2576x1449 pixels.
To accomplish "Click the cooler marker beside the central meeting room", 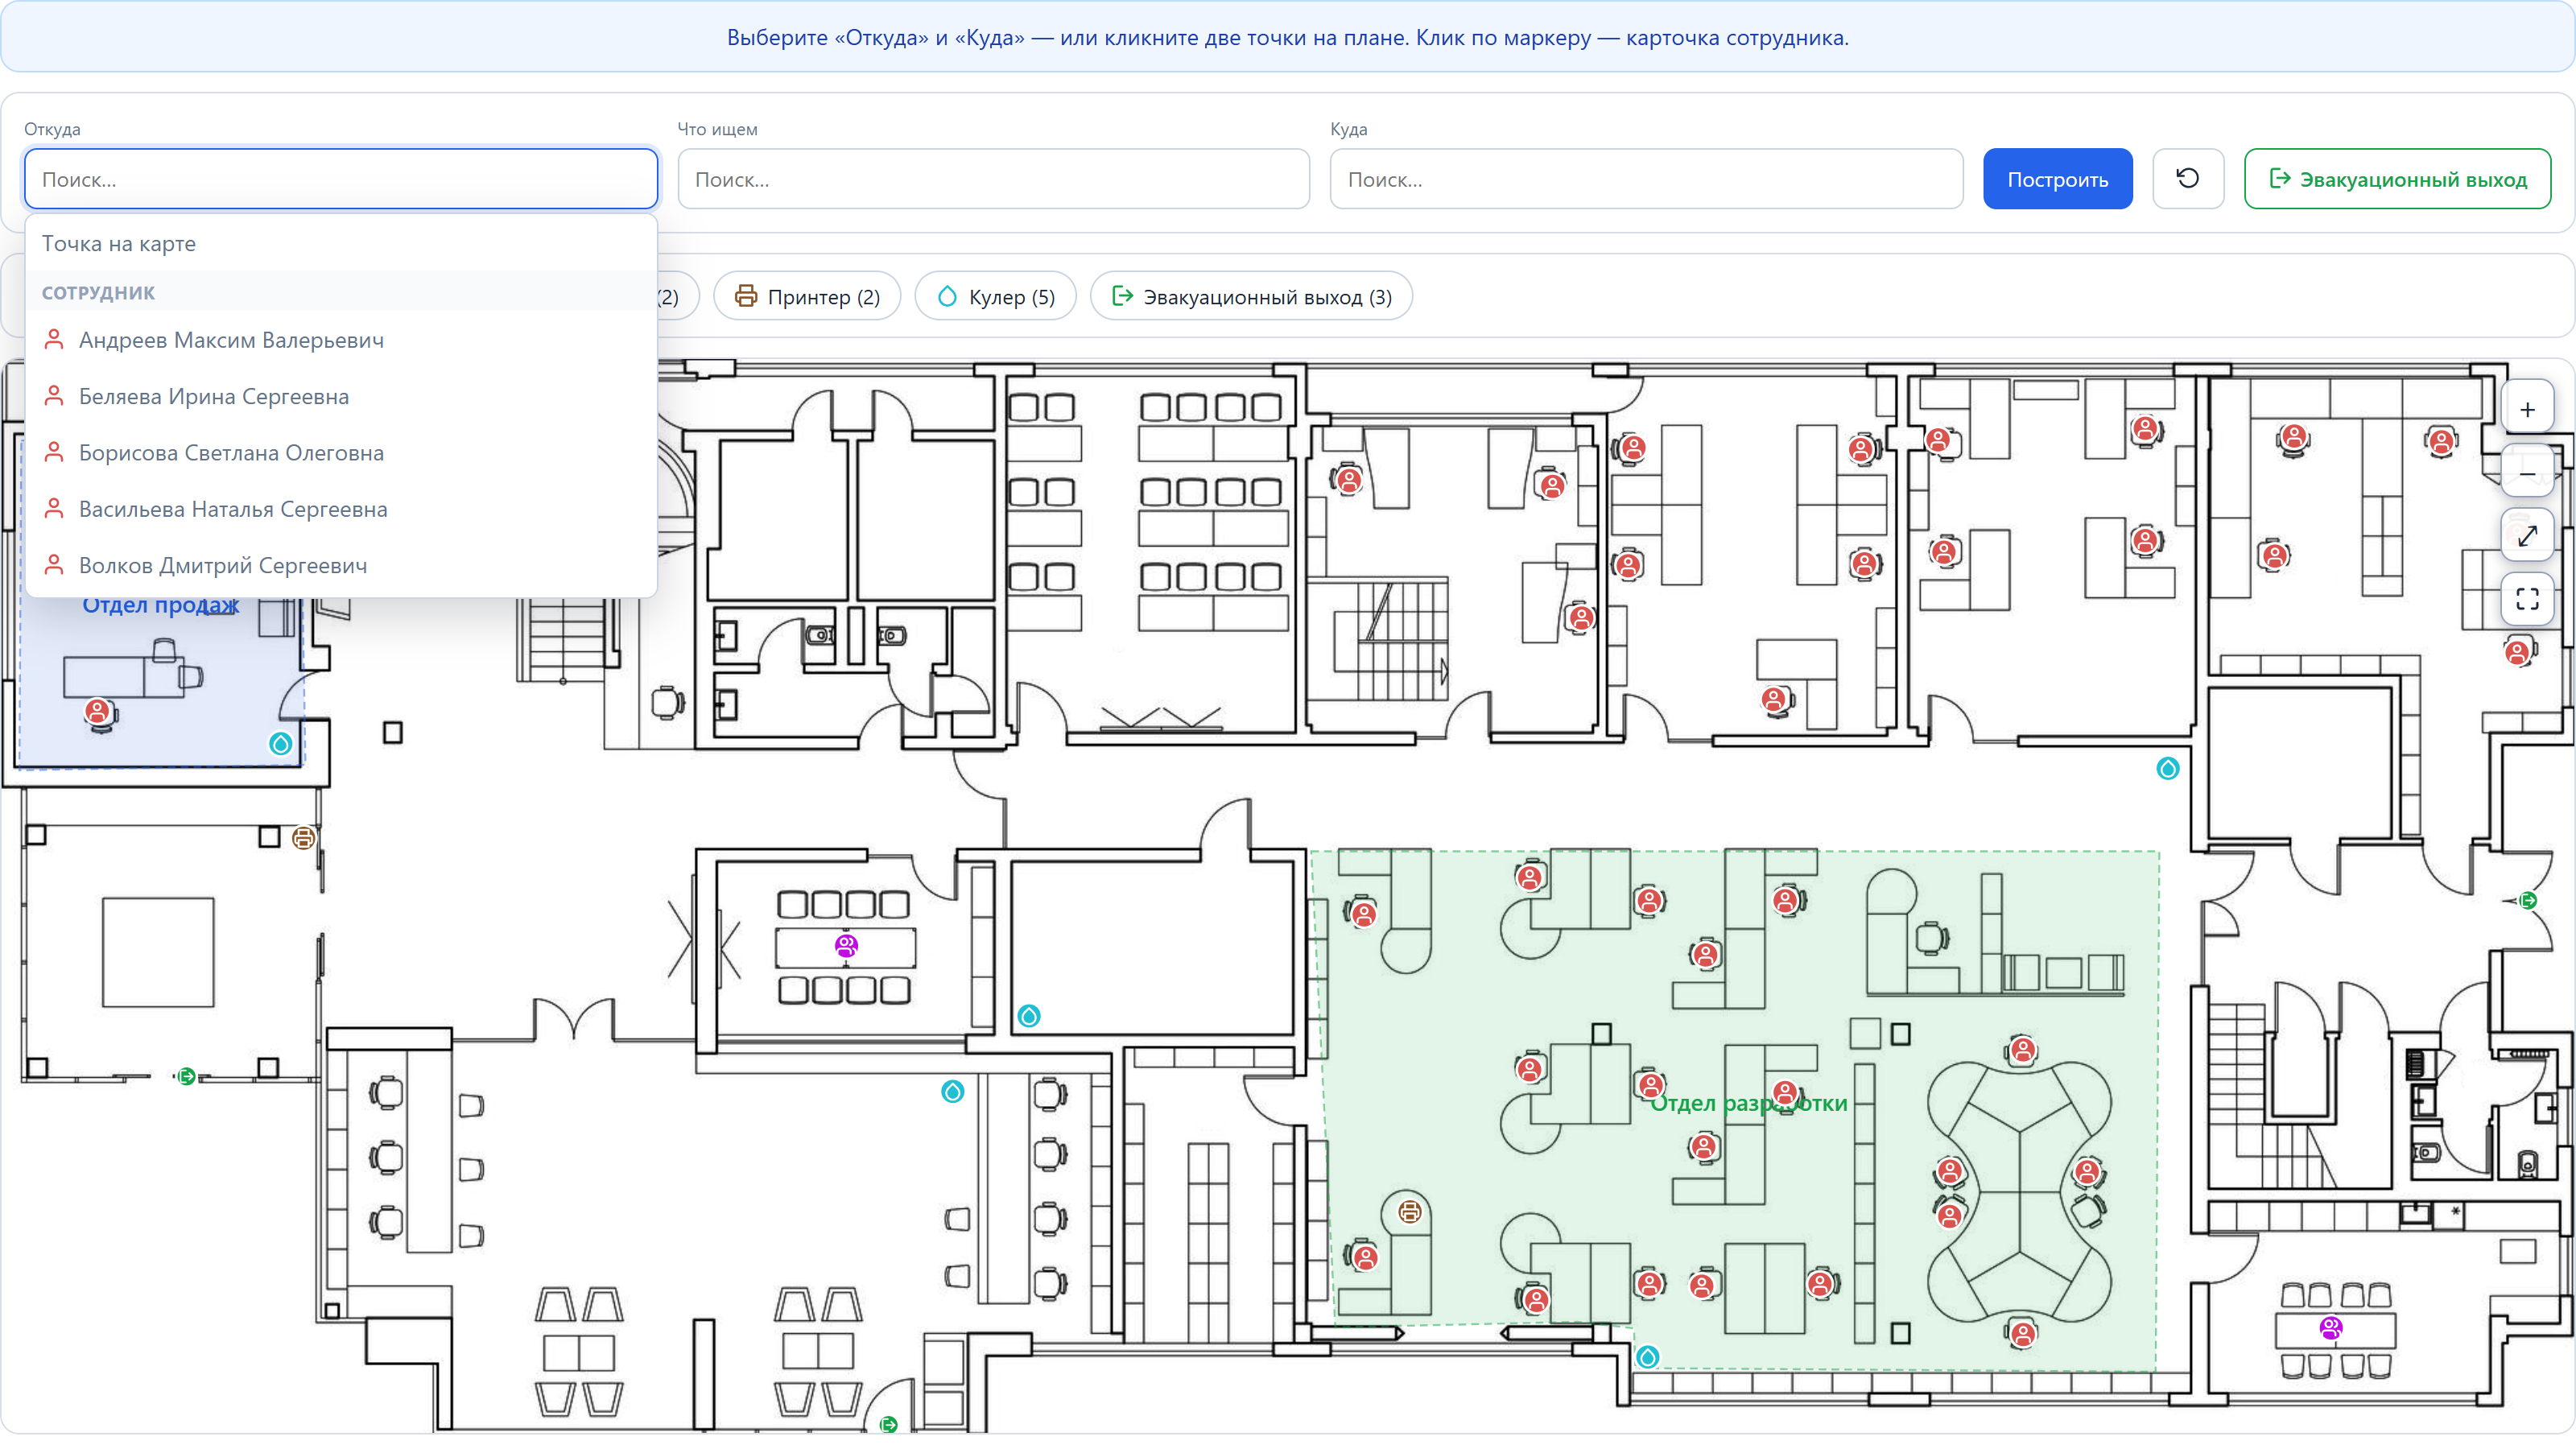I will 1029,1016.
